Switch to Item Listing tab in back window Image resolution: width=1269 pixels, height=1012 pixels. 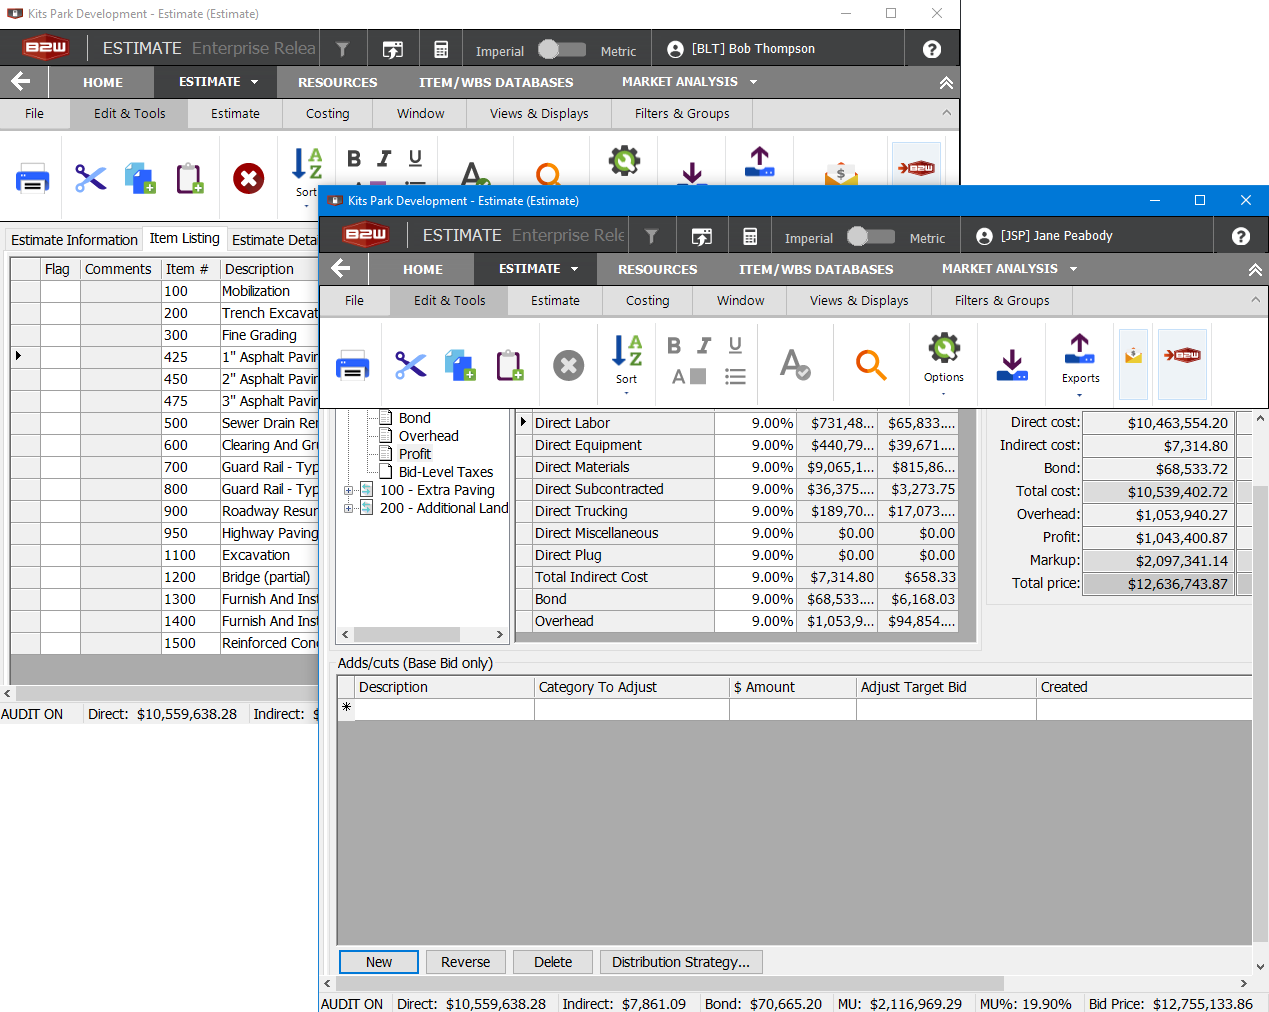[185, 238]
